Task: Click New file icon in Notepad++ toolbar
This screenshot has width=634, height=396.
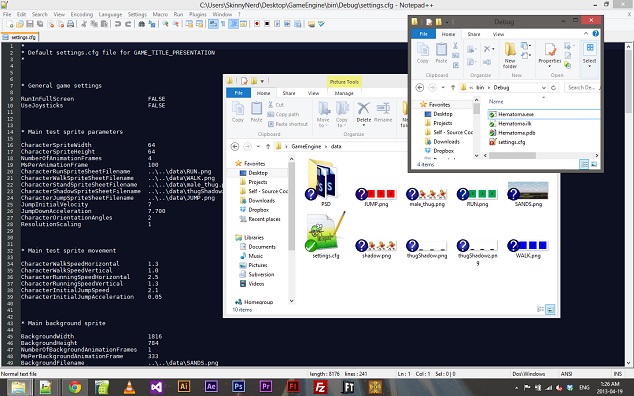Action: (10, 24)
